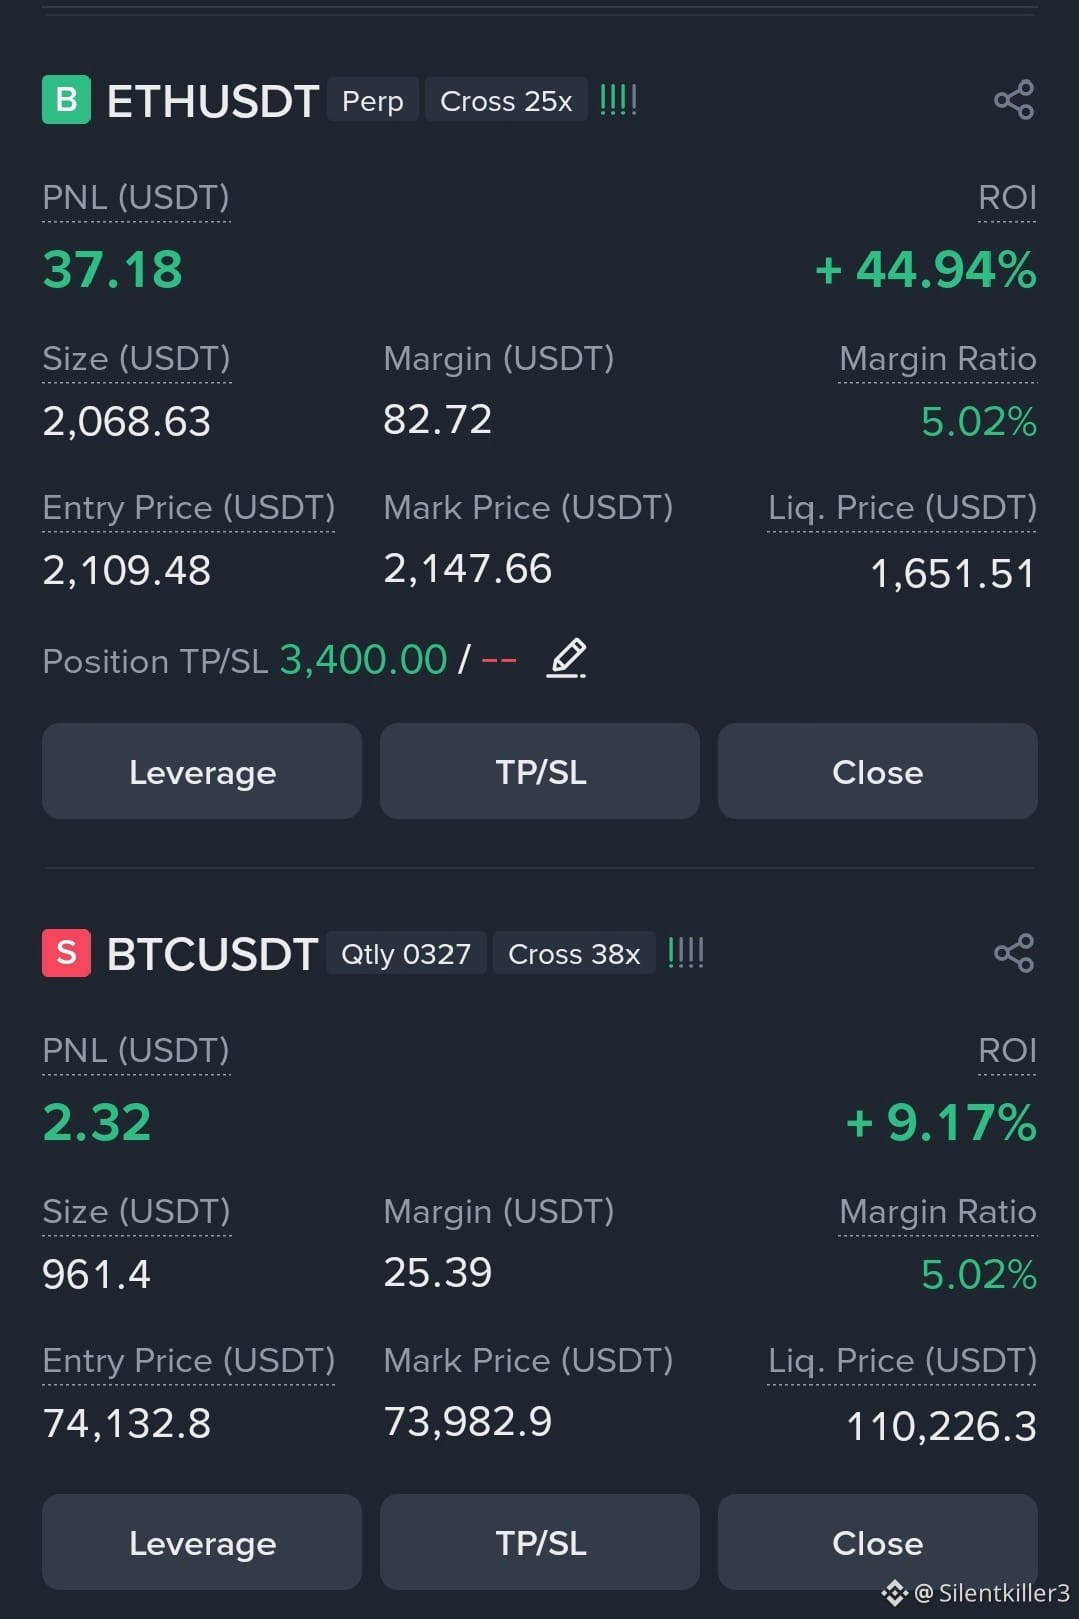This screenshot has height=1619, width=1079.
Task: Open ETHUSDT Margin Ratio info
Action: [x=938, y=359]
